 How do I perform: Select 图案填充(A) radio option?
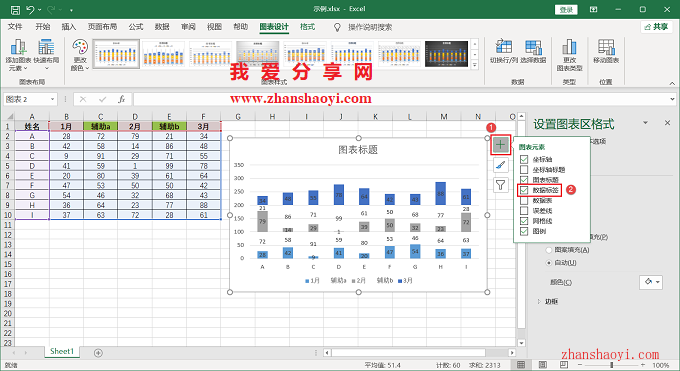[549, 250]
